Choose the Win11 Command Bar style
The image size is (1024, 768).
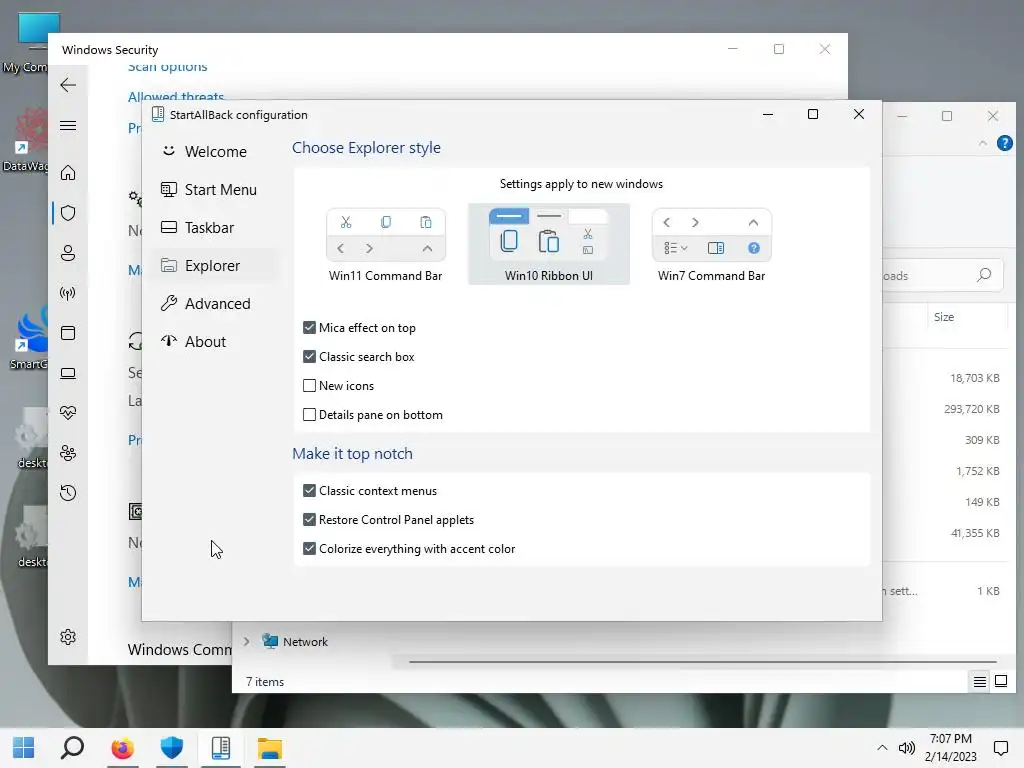pos(385,245)
